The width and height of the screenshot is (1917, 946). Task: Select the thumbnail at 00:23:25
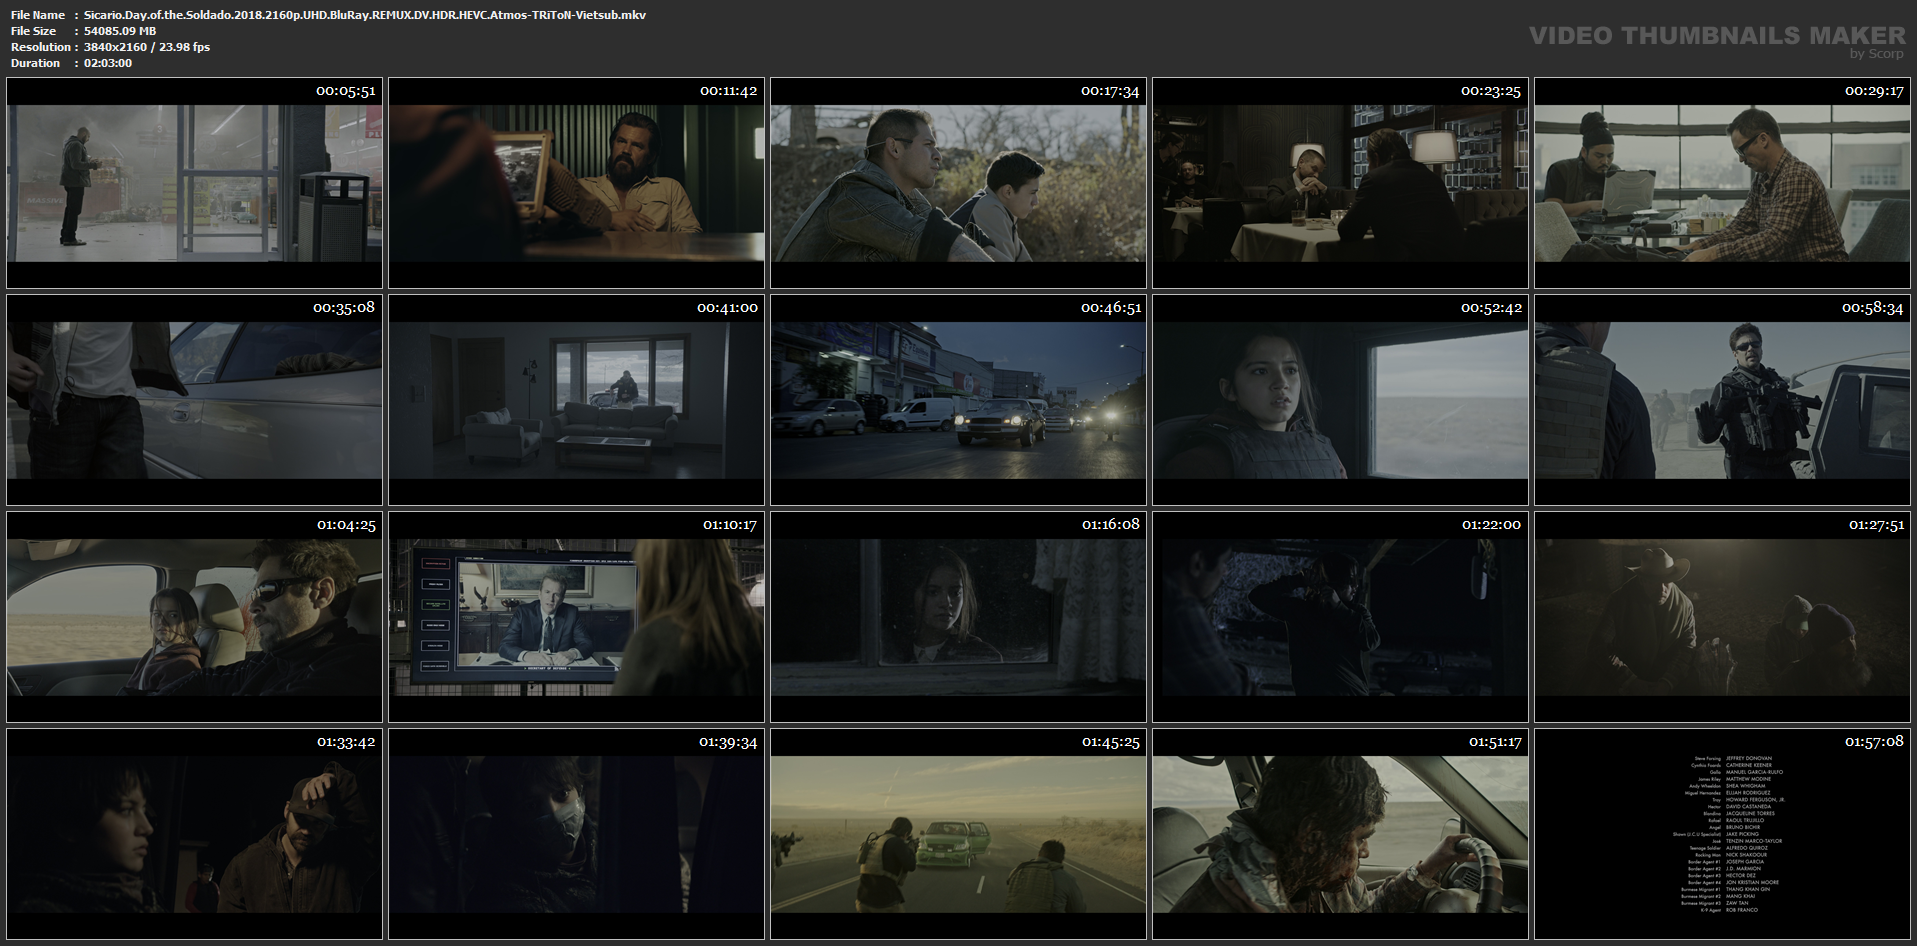coord(1340,183)
